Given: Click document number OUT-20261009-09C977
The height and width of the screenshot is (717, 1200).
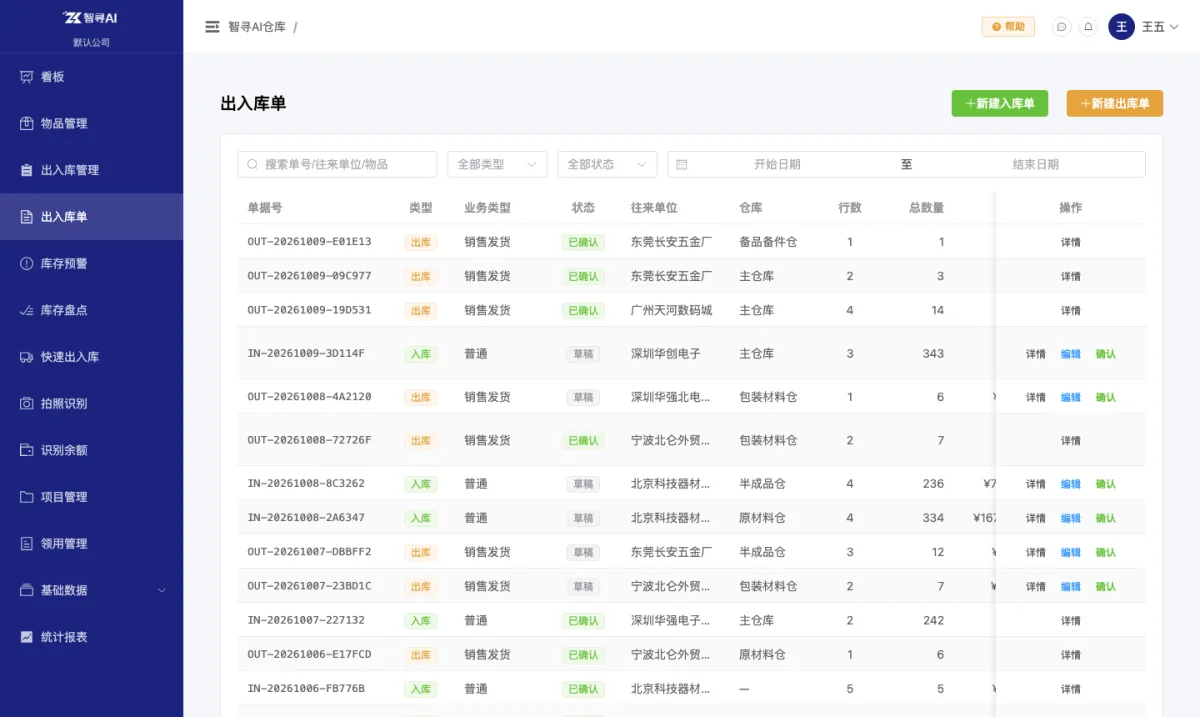Looking at the screenshot, I should coord(309,276).
